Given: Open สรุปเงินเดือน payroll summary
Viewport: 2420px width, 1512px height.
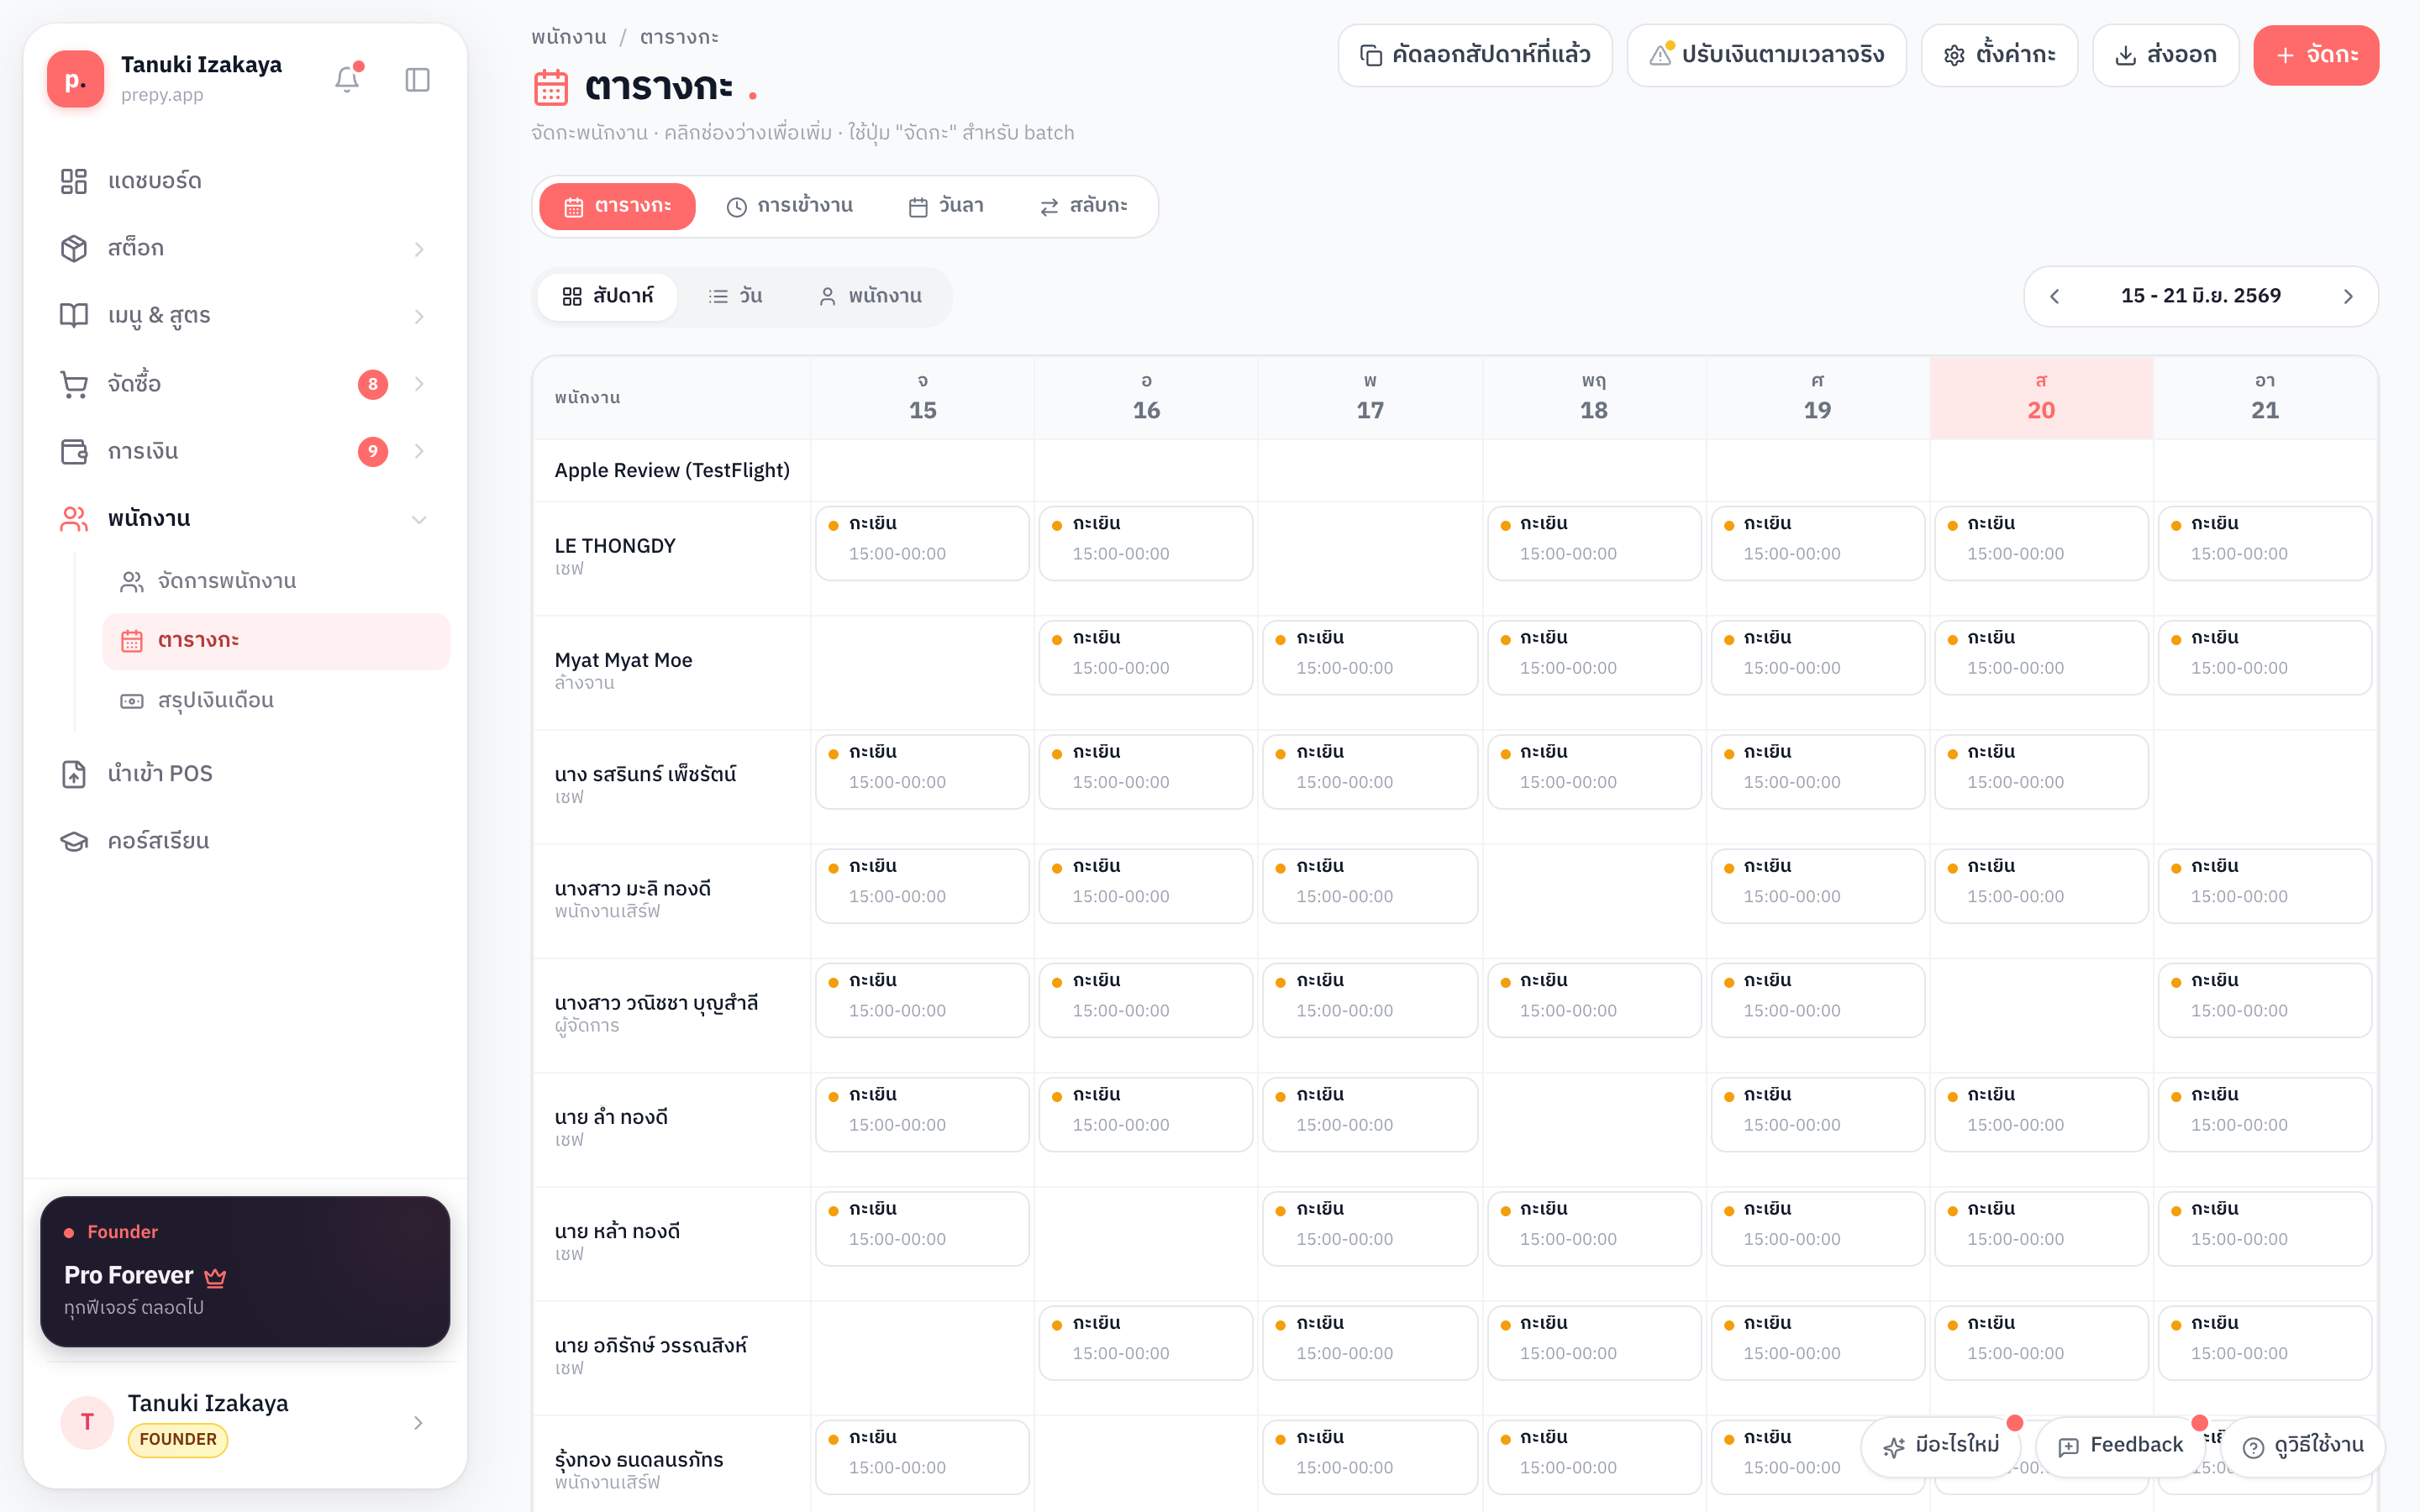Looking at the screenshot, I should [276, 700].
